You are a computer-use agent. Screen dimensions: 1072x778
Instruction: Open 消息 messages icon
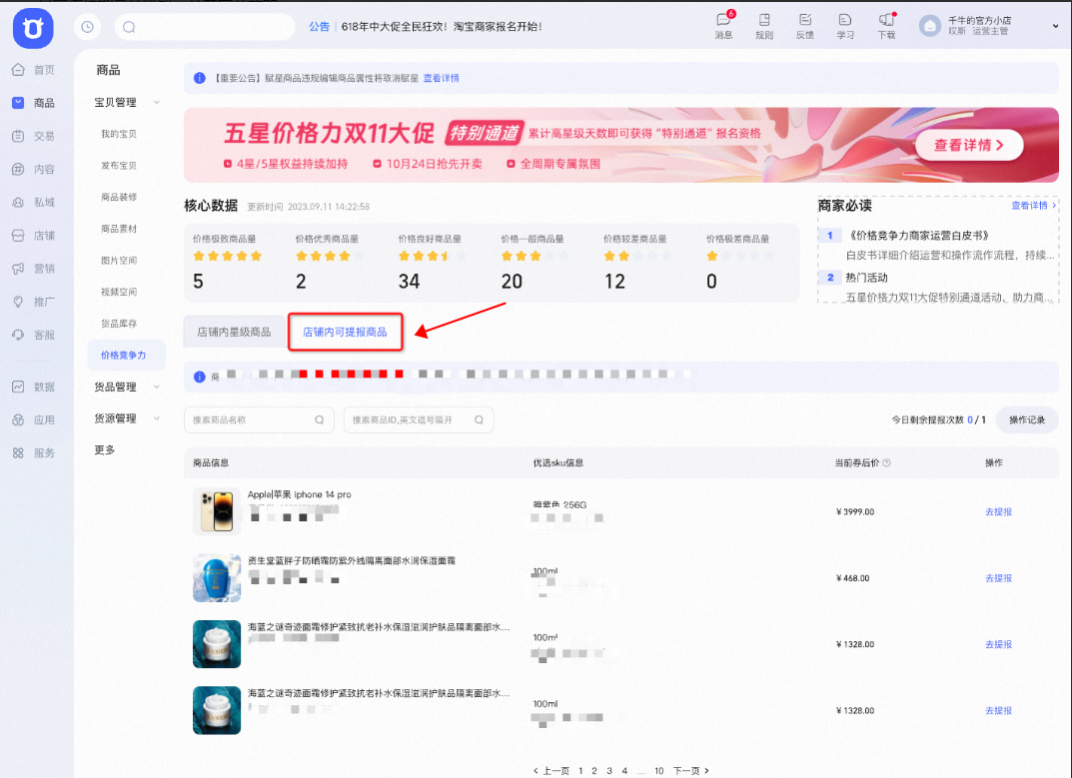(x=723, y=25)
